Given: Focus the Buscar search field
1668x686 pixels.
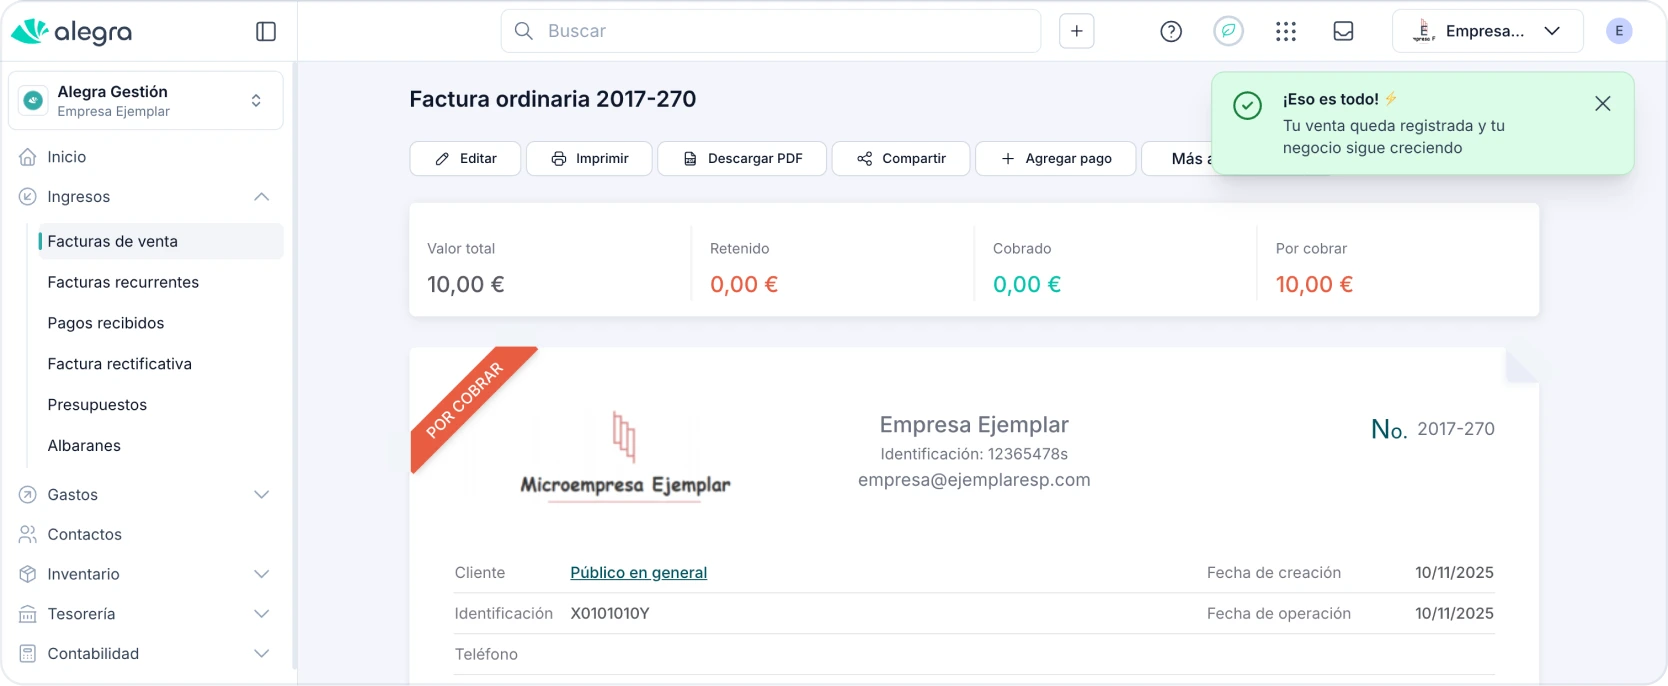Looking at the screenshot, I should coord(771,31).
